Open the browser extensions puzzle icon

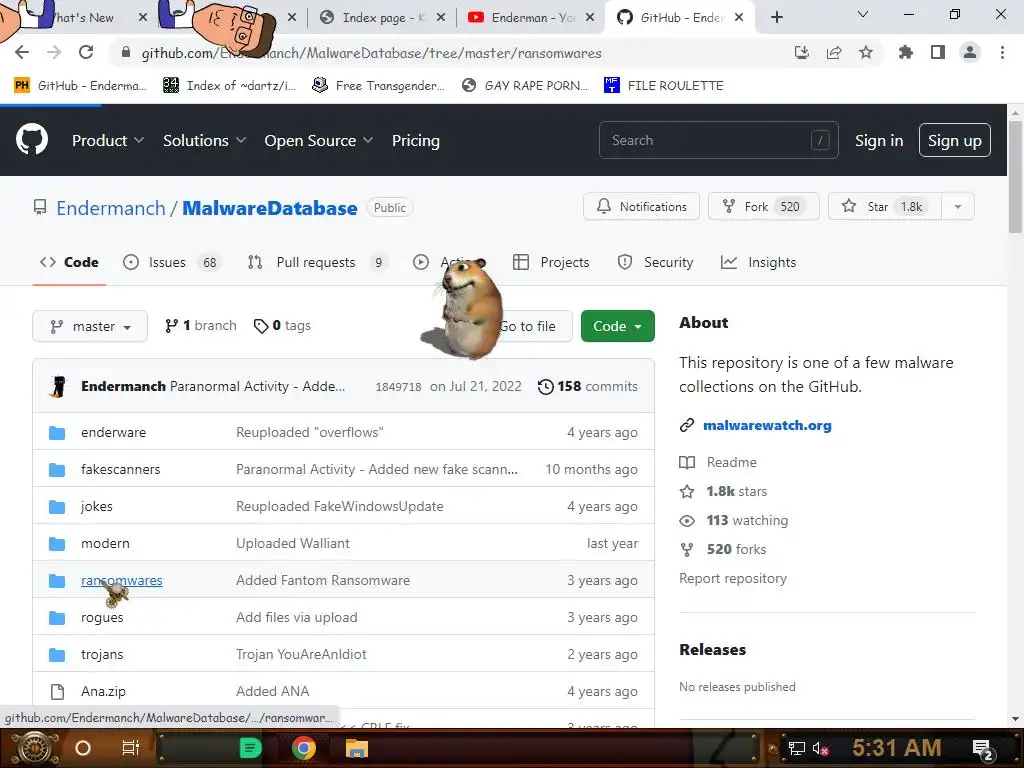[x=905, y=52]
